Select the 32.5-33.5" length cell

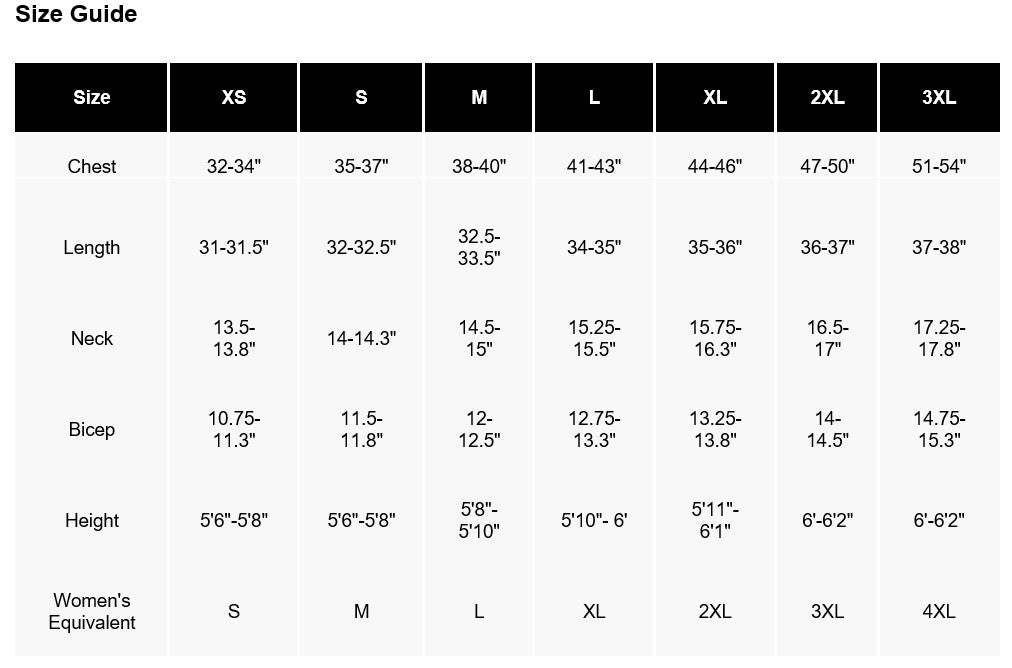click(479, 248)
